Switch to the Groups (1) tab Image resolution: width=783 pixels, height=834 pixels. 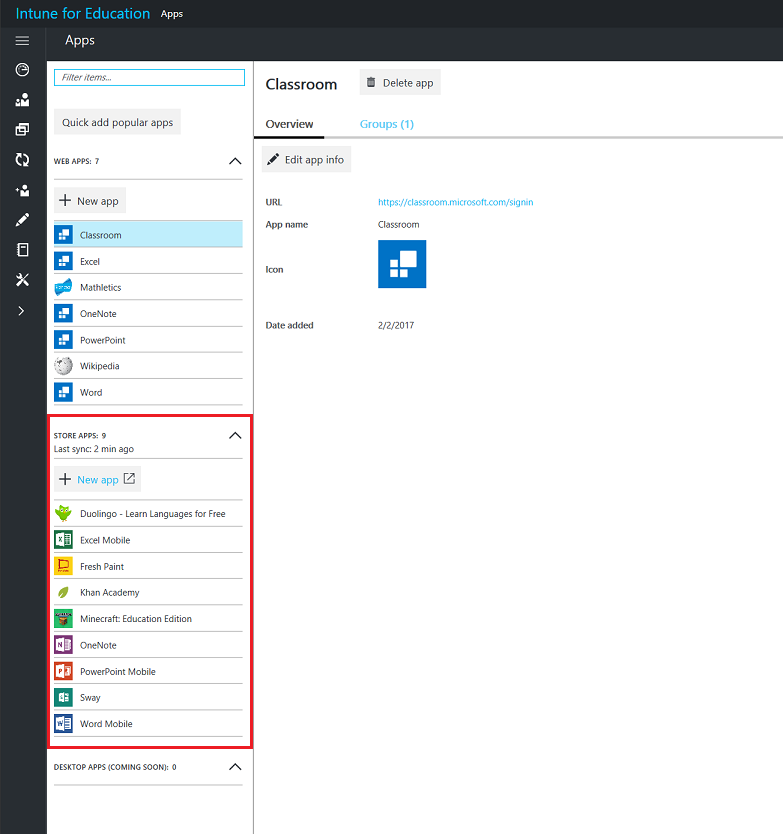click(387, 124)
